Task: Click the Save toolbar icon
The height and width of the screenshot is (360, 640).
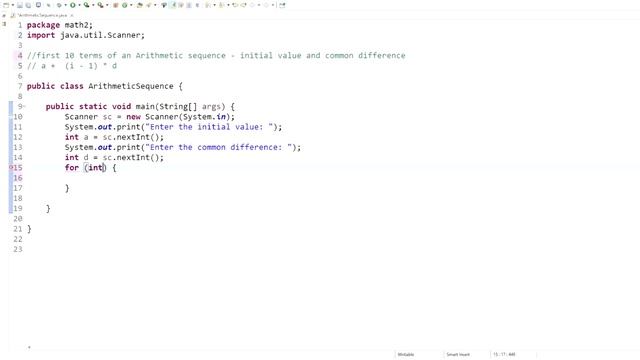Action: click(19, 5)
